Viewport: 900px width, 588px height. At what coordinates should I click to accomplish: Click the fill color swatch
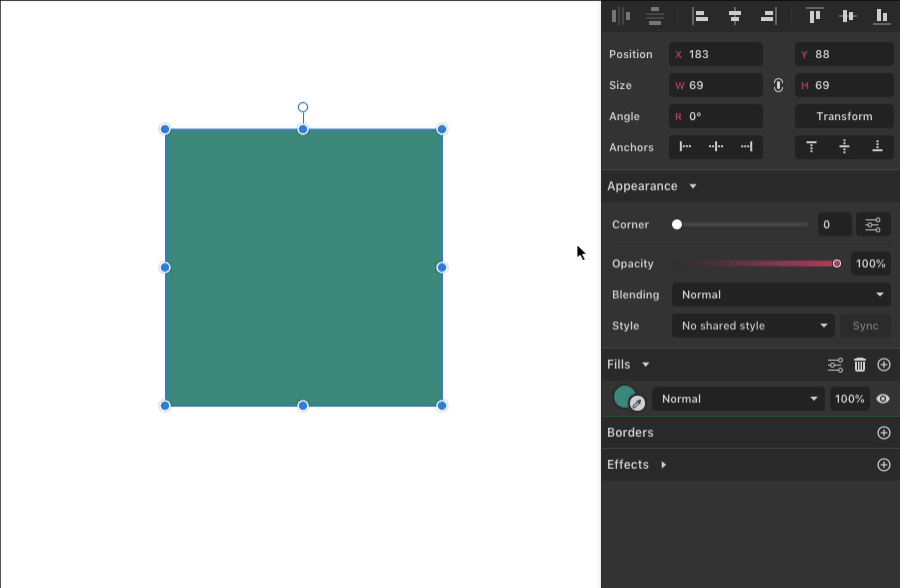[625, 397]
